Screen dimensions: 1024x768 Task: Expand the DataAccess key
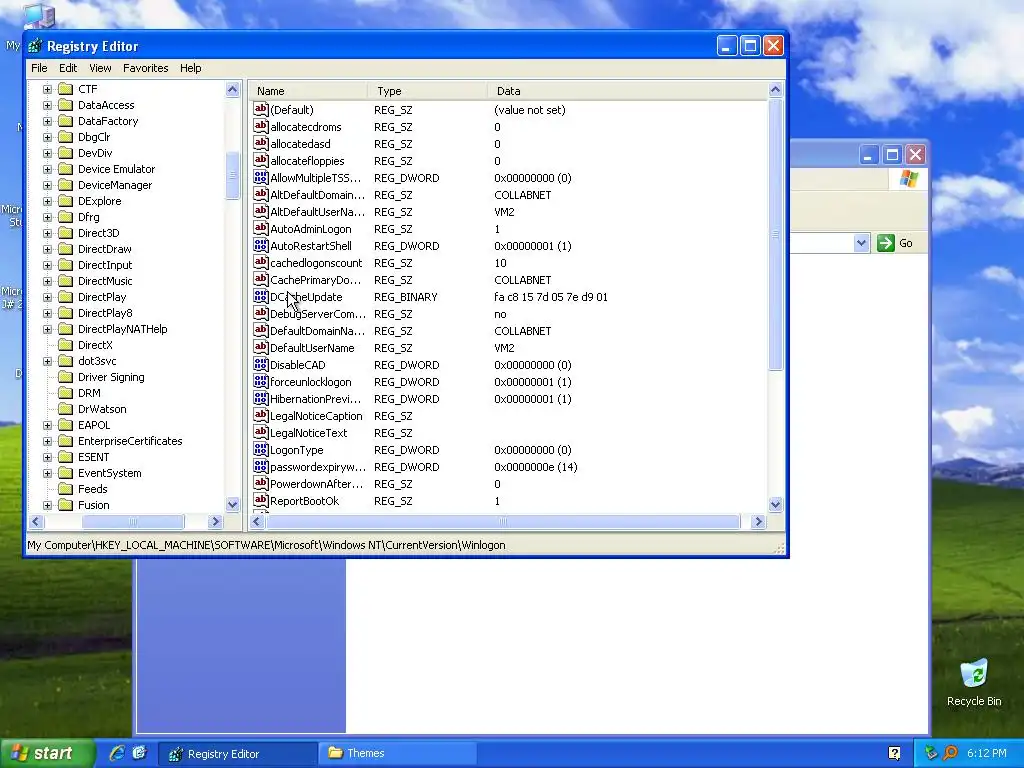coord(47,105)
